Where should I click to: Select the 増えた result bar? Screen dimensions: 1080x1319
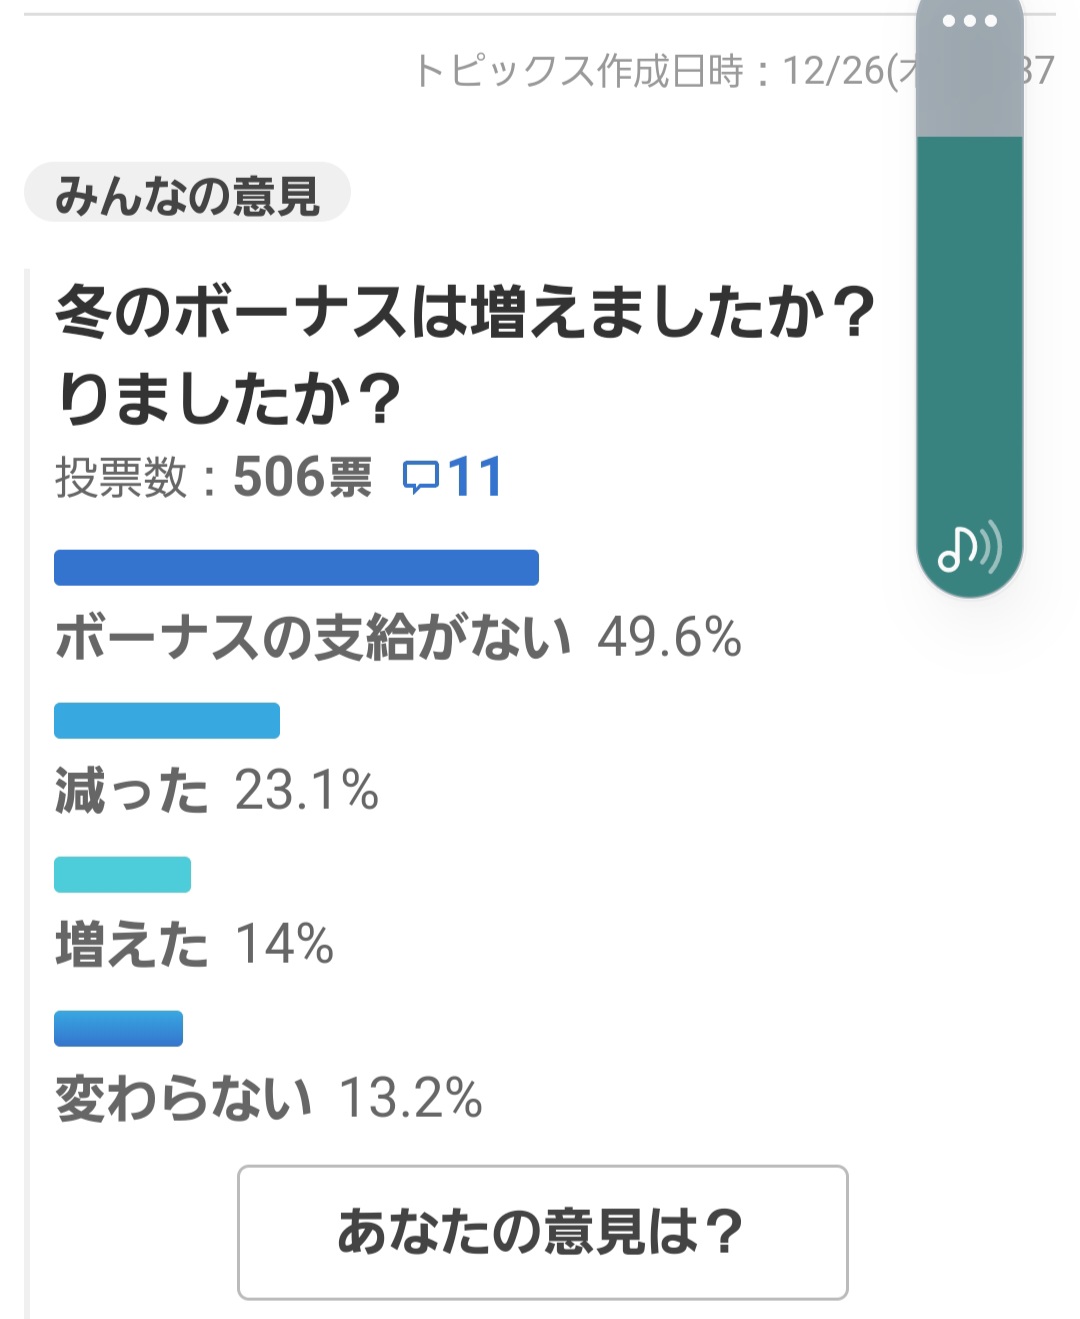coord(122,874)
